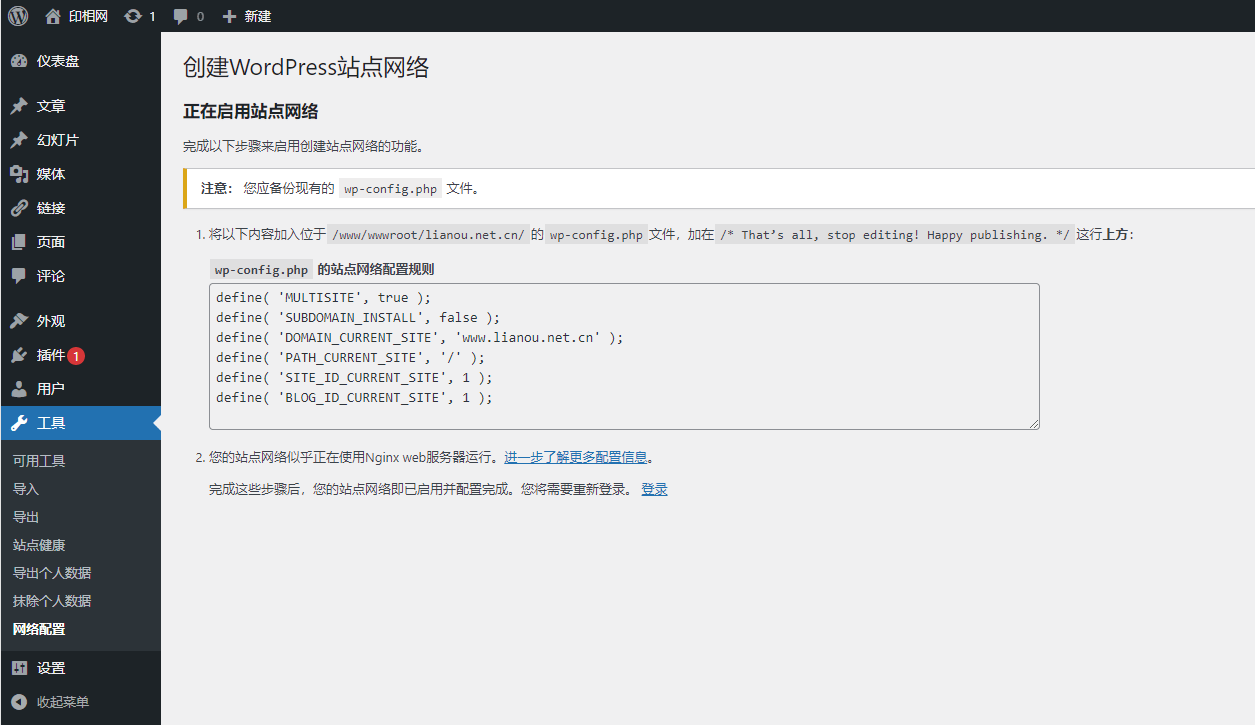Image resolution: width=1255 pixels, height=725 pixels.
Task: Click the 评论 comment icon in sidebar
Action: (x=19, y=276)
